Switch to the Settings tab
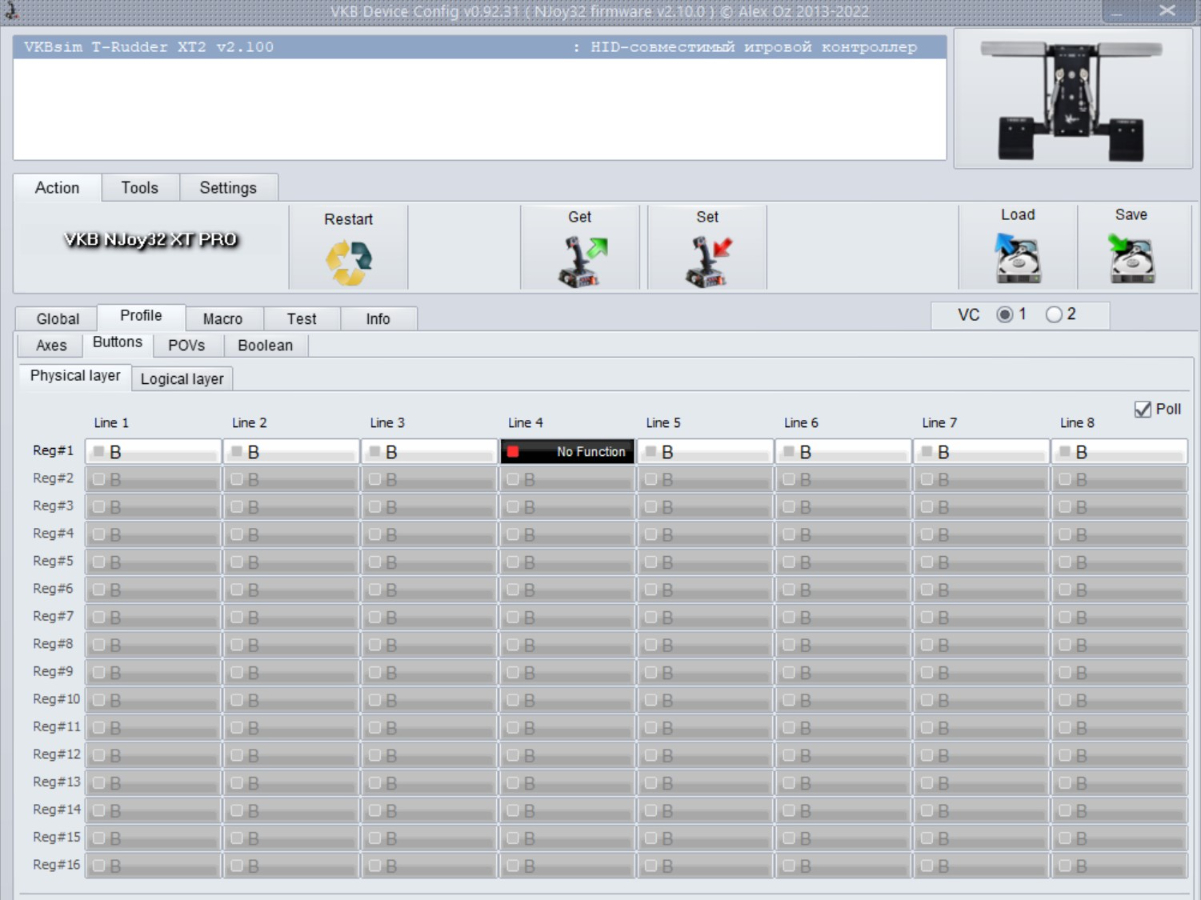 pyautogui.click(x=228, y=188)
